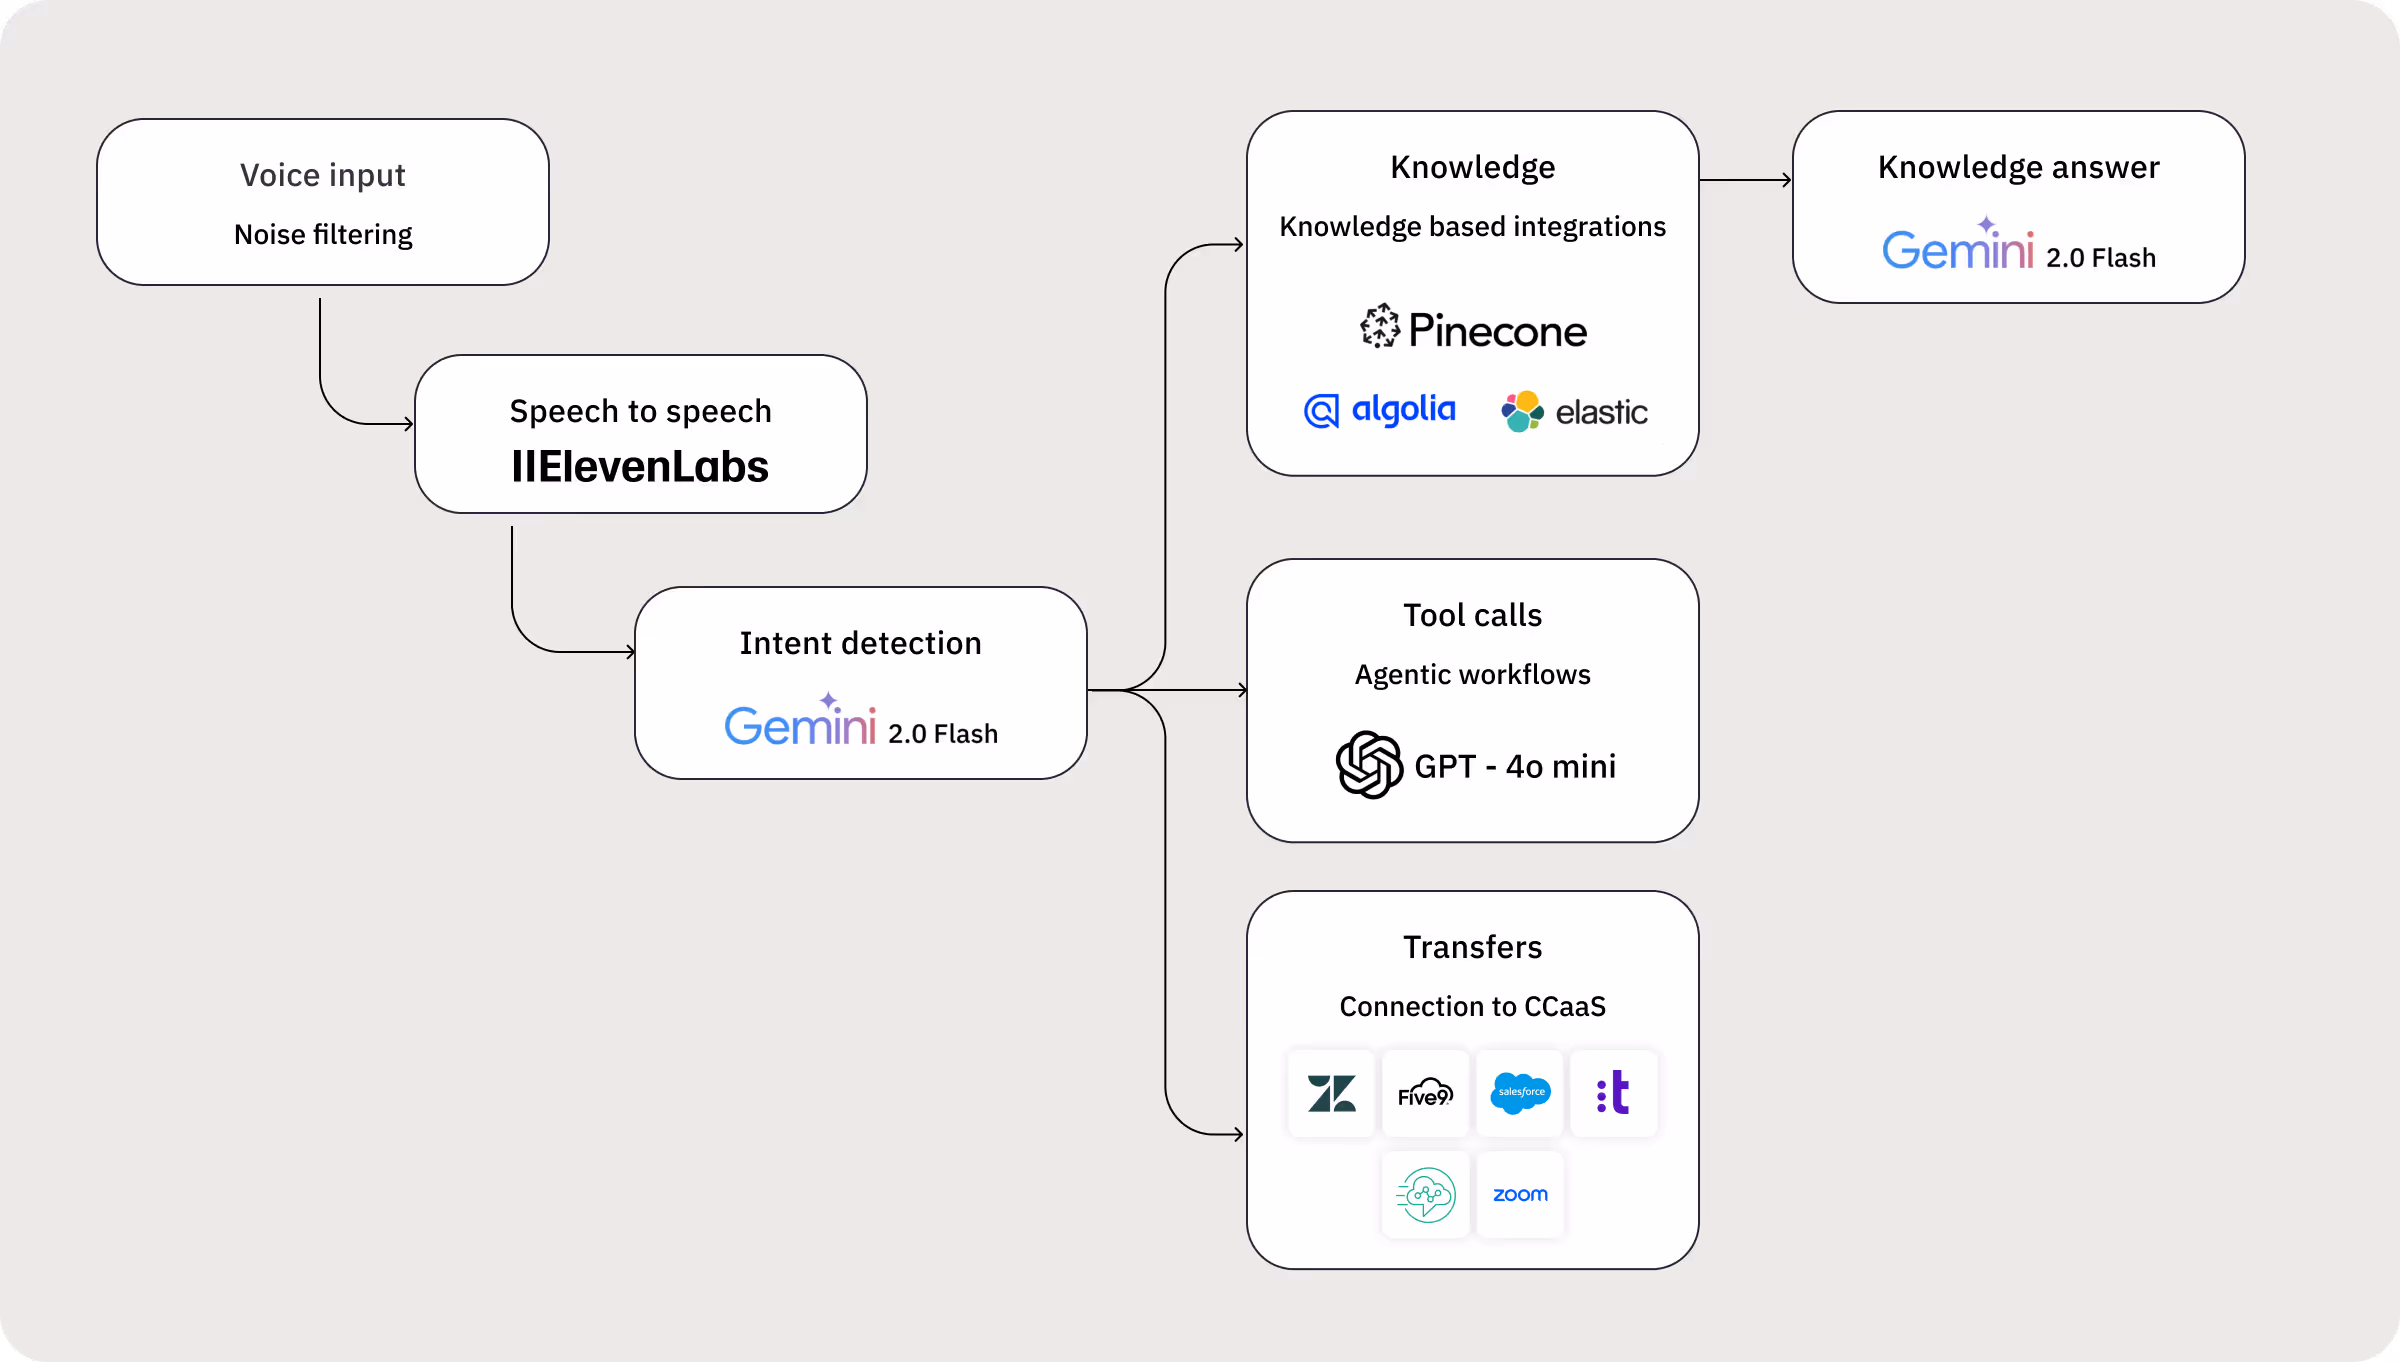This screenshot has height=1362, width=2400.
Task: Click the 'Intent detection' heading
Action: coord(861,643)
